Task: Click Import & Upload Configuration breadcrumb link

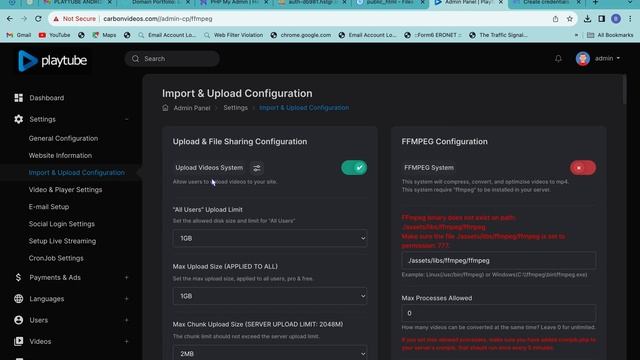Action: (x=304, y=108)
